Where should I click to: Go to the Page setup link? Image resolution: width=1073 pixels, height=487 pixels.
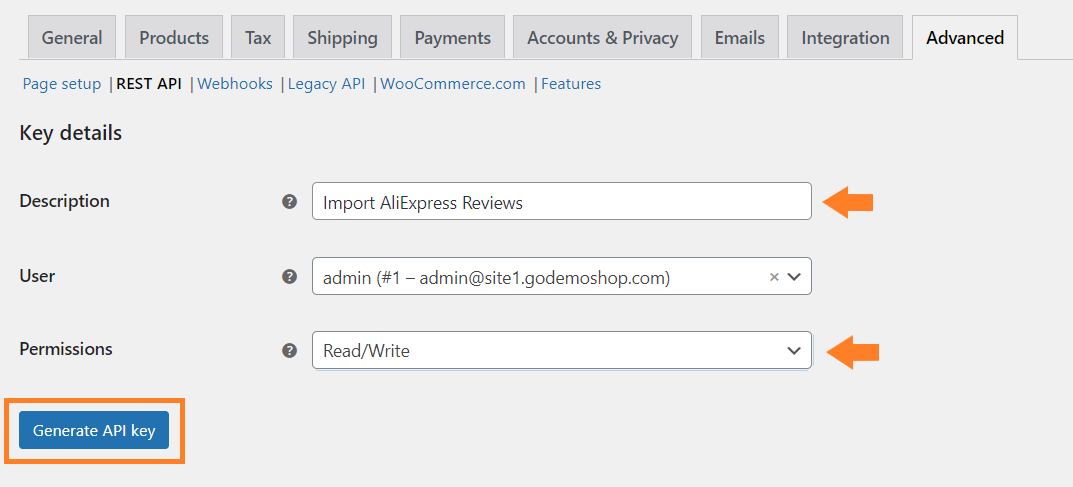click(x=62, y=84)
